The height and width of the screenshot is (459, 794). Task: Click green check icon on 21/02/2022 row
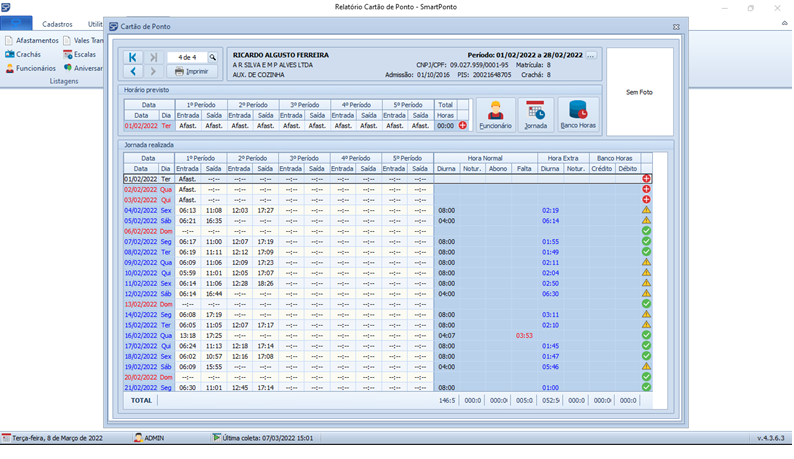pos(646,388)
